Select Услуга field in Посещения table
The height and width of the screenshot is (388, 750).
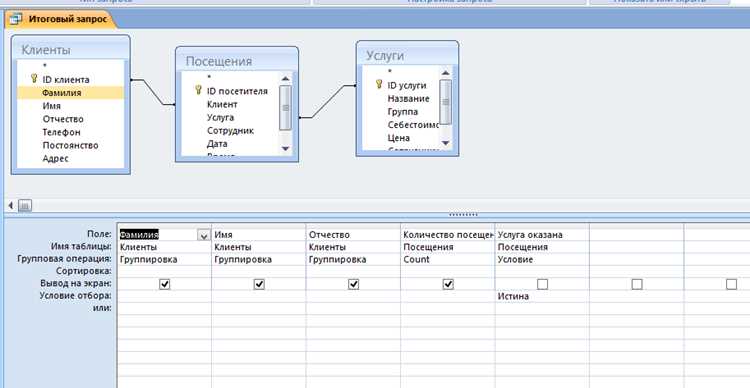(x=231, y=117)
